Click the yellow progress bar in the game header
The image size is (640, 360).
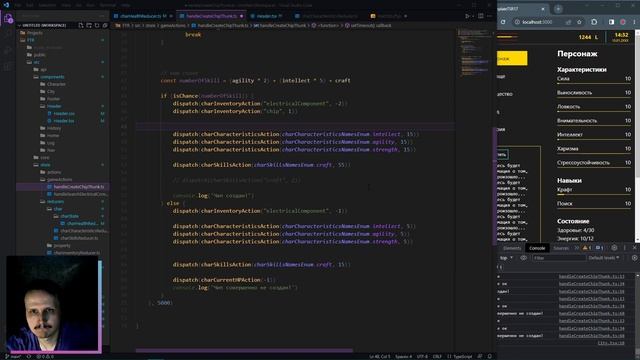pyautogui.click(x=507, y=37)
